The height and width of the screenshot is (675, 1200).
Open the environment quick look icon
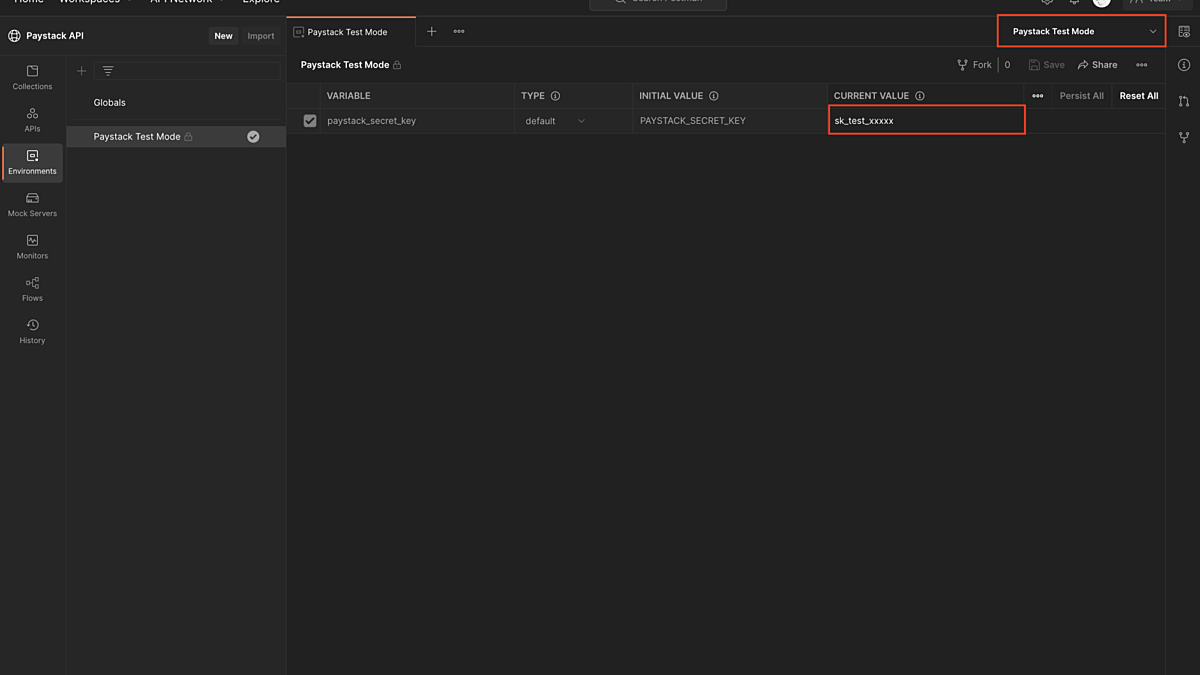1184,32
